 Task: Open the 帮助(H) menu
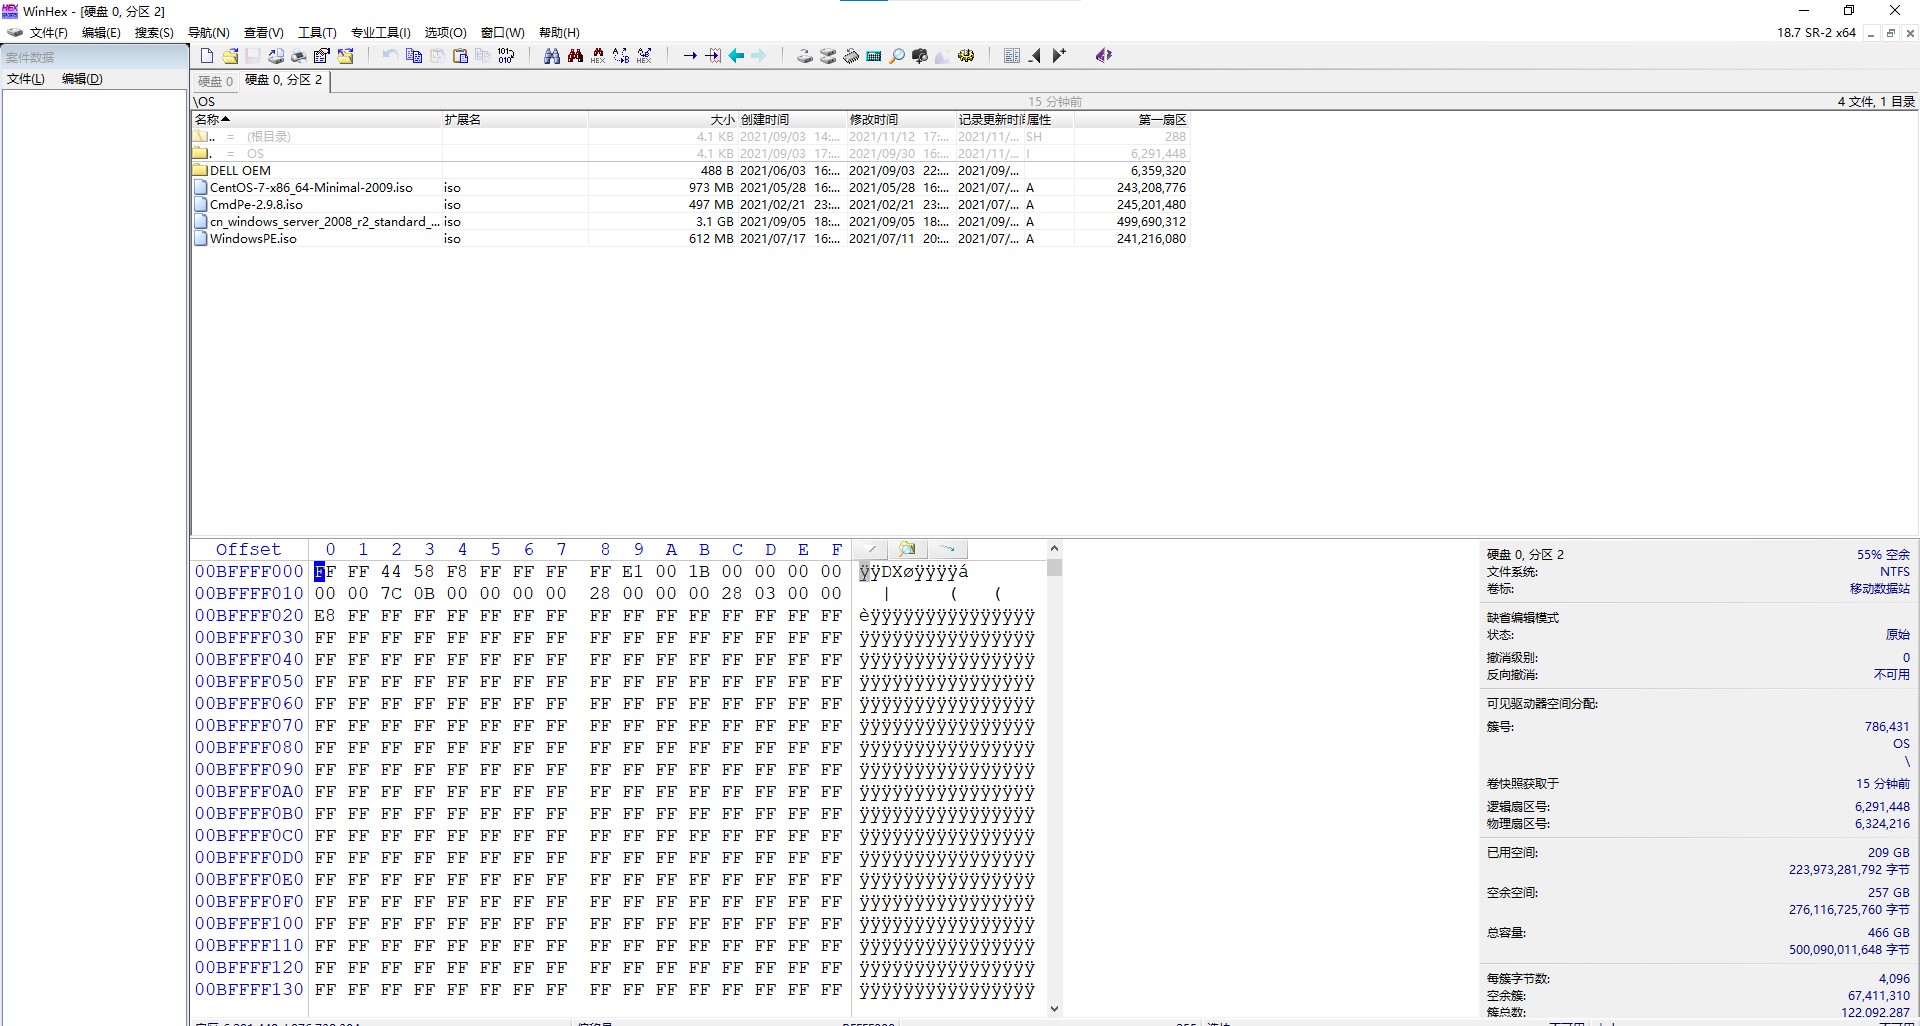[559, 33]
